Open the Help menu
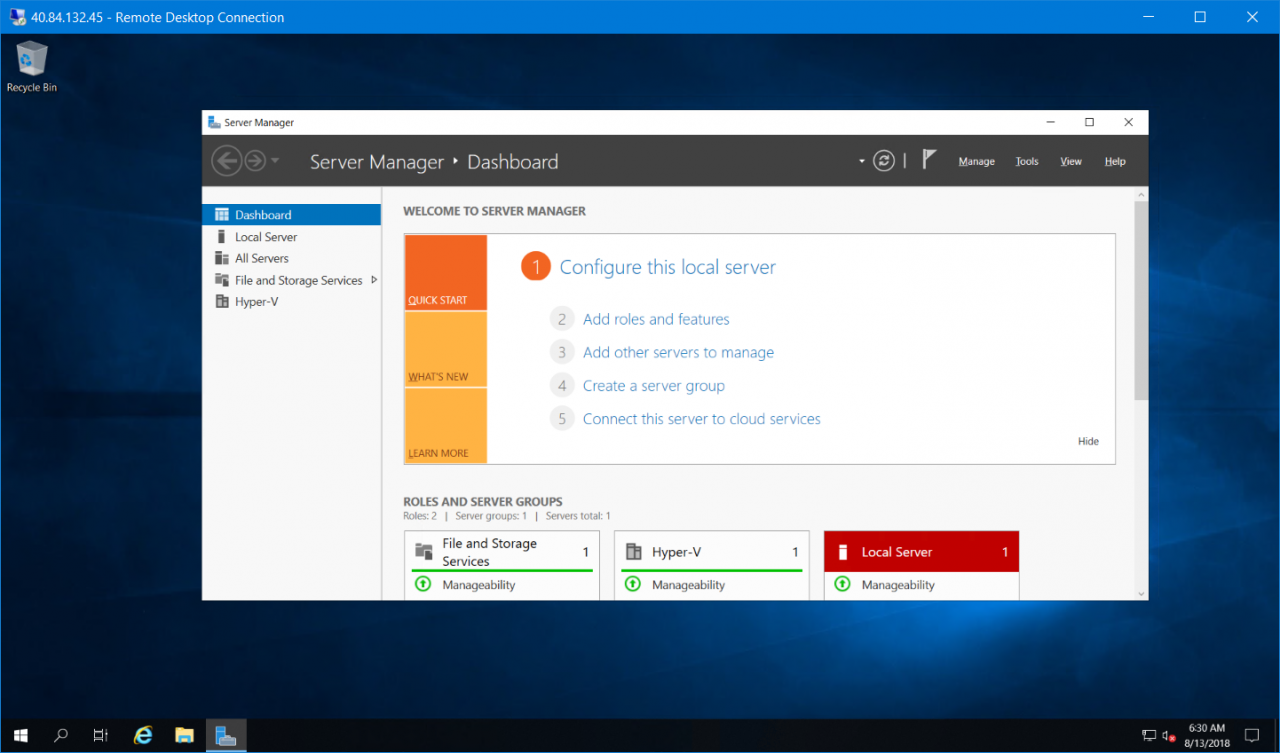The image size is (1280, 753). pos(1115,161)
